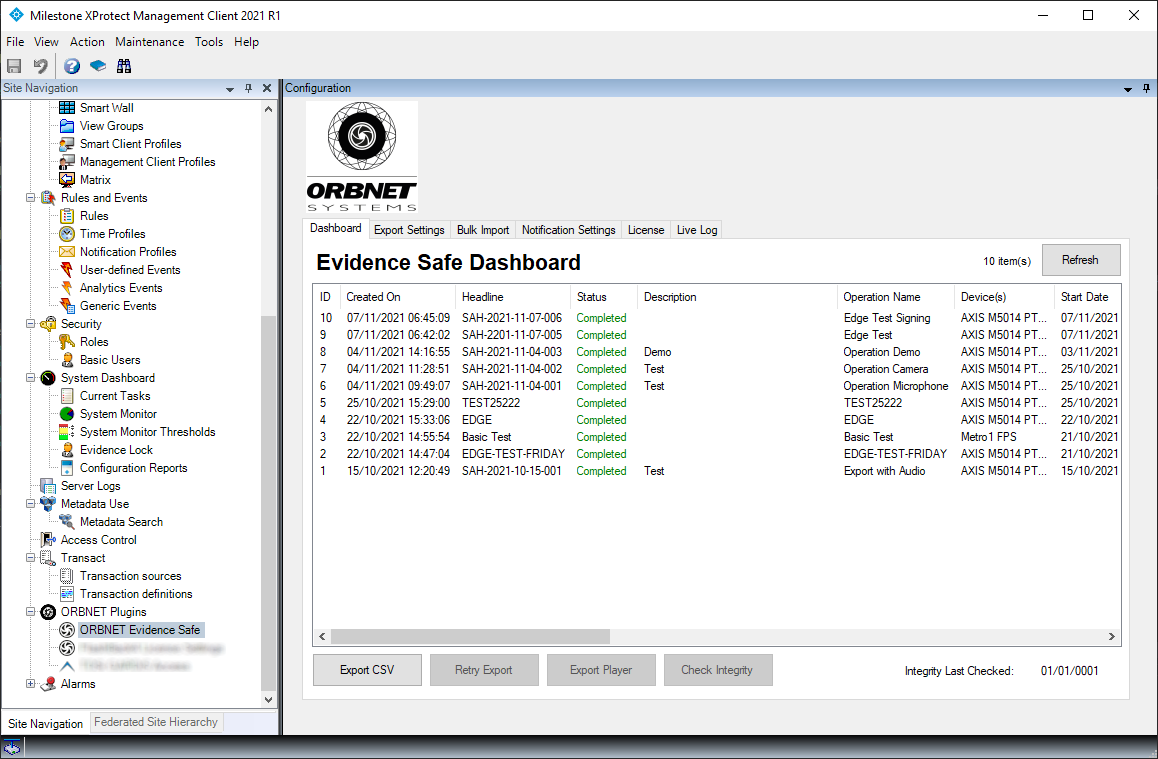Screen dimensions: 1158x759
Task: Click the binoculars search toolbar icon
Action: tap(124, 66)
